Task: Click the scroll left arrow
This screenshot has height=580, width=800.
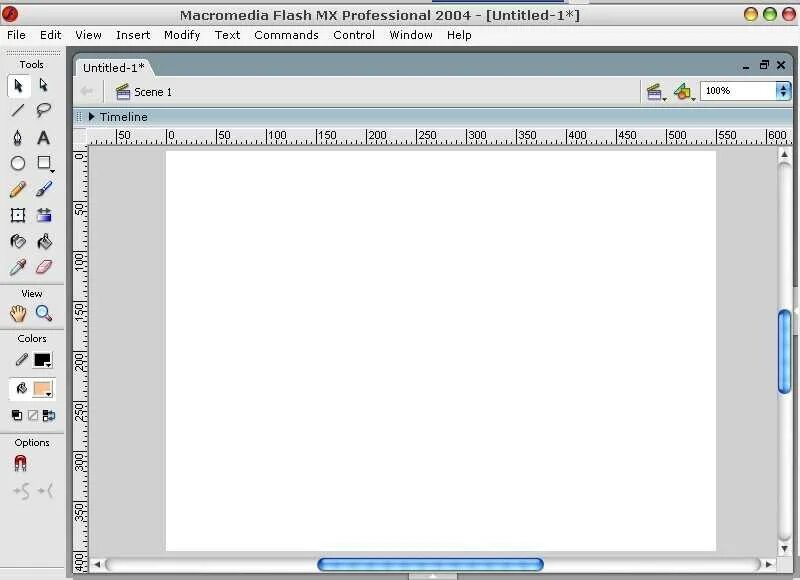Action: pyautogui.click(x=97, y=564)
